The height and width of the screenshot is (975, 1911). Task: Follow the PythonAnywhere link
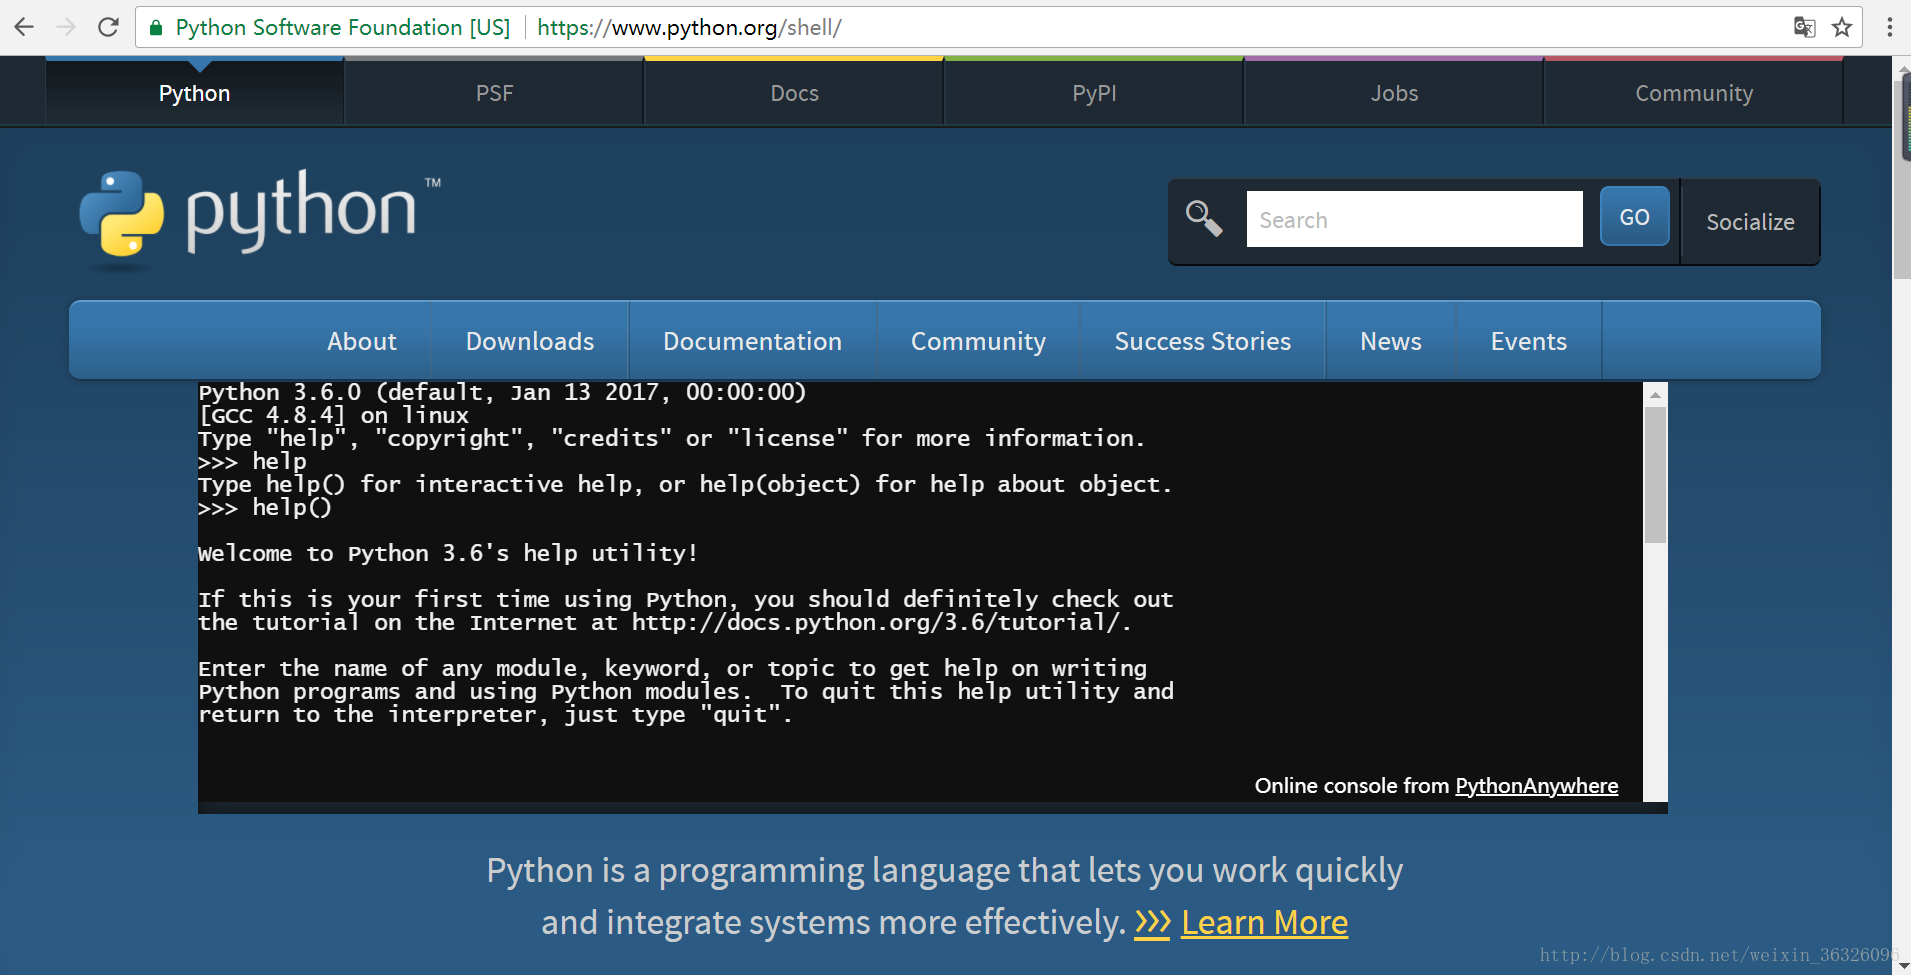1536,786
